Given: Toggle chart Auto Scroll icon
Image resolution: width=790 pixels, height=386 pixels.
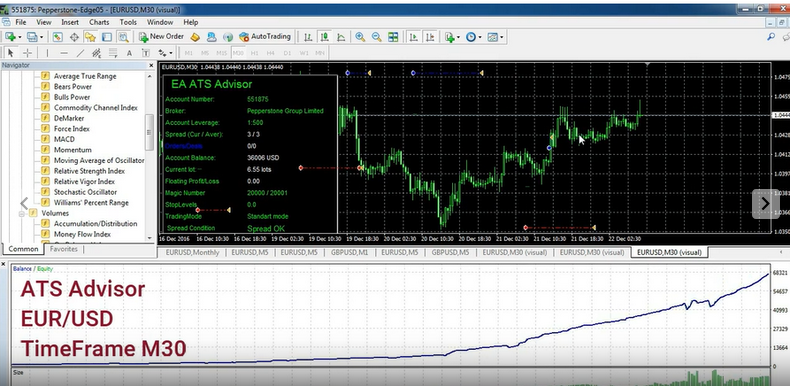Looking at the screenshot, I should (x=414, y=37).
